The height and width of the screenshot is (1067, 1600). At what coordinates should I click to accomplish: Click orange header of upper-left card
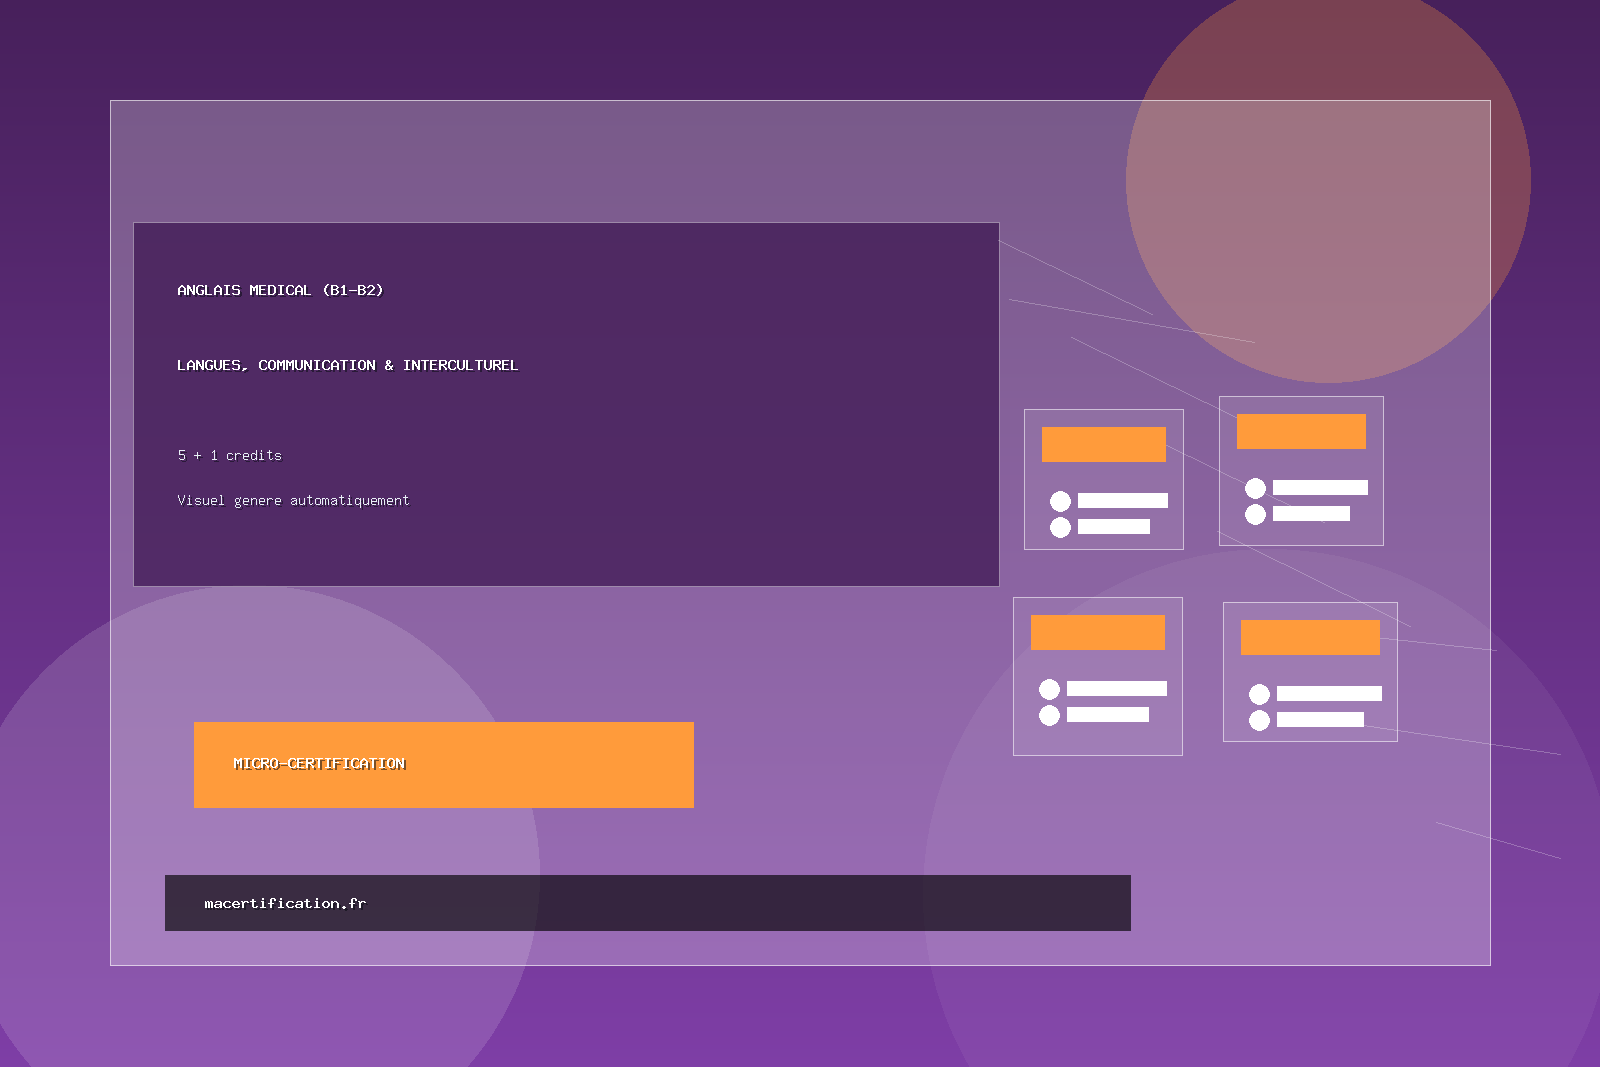pos(1103,444)
